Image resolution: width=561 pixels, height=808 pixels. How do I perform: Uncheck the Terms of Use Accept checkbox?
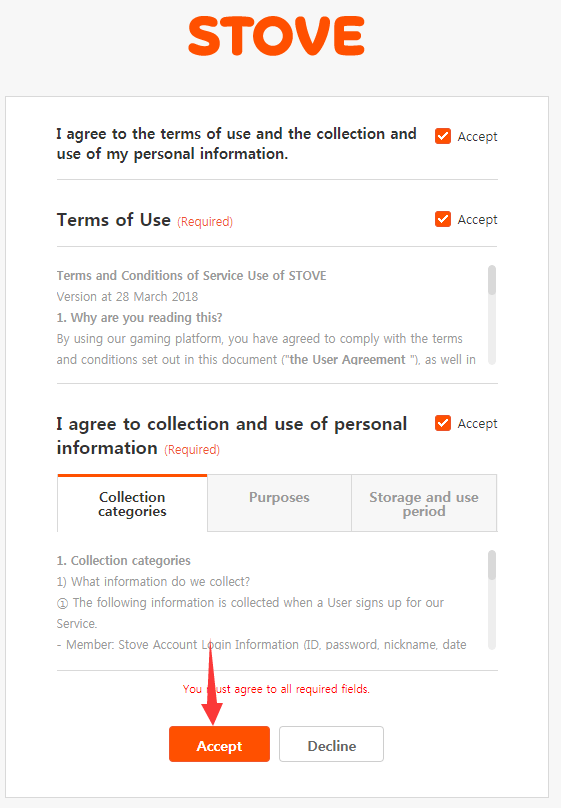tap(443, 219)
